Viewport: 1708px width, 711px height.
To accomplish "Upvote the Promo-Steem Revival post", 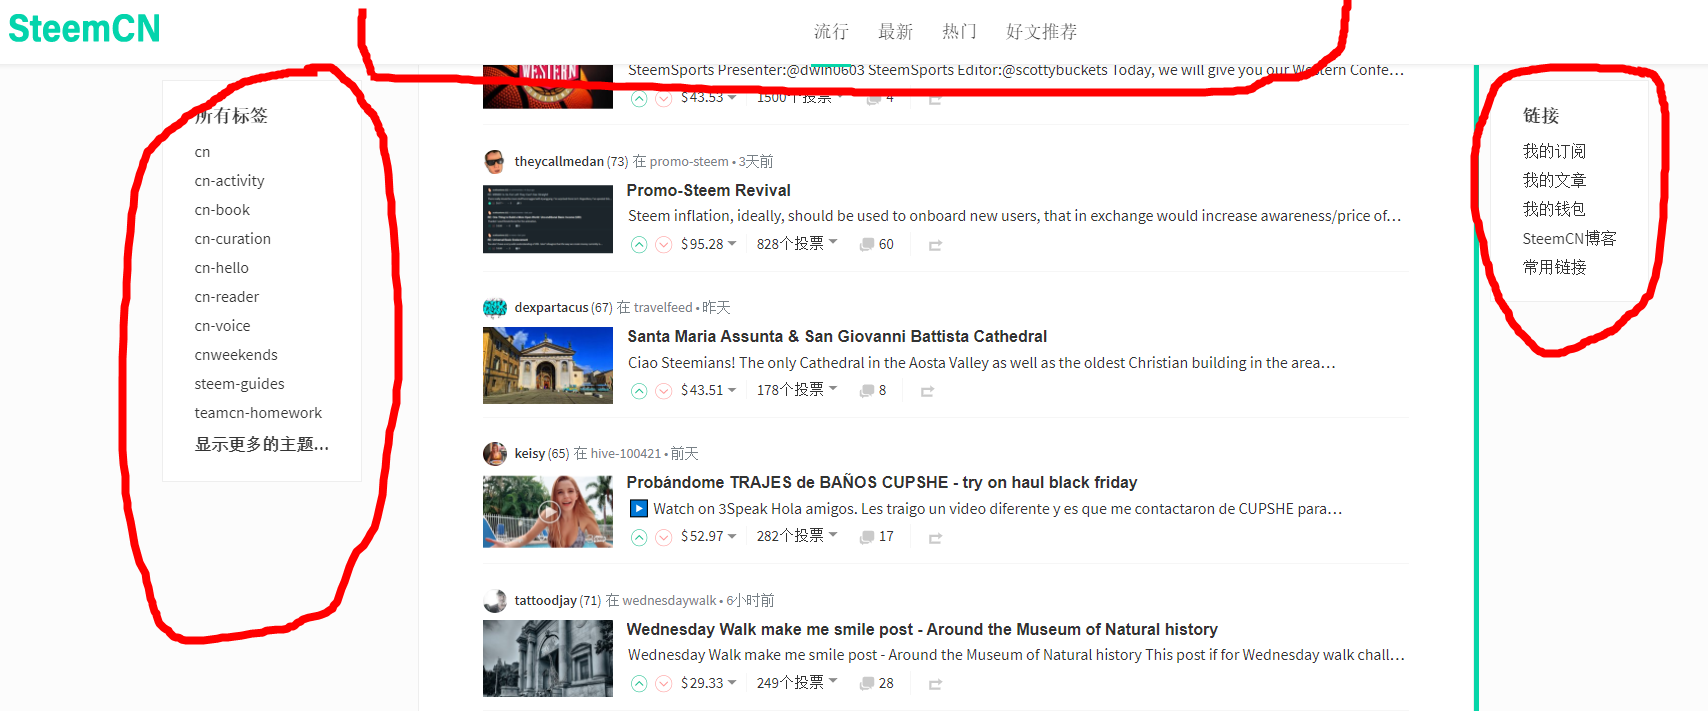I will 639,245.
